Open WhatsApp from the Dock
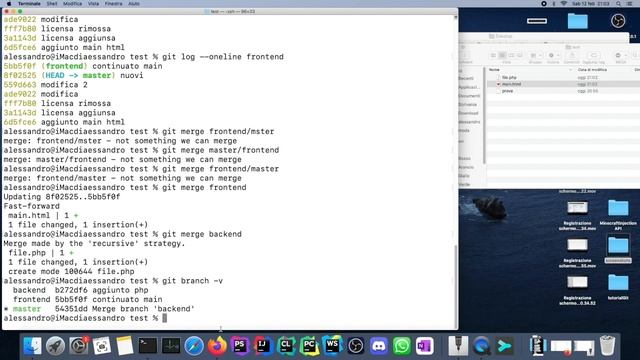 point(402,346)
